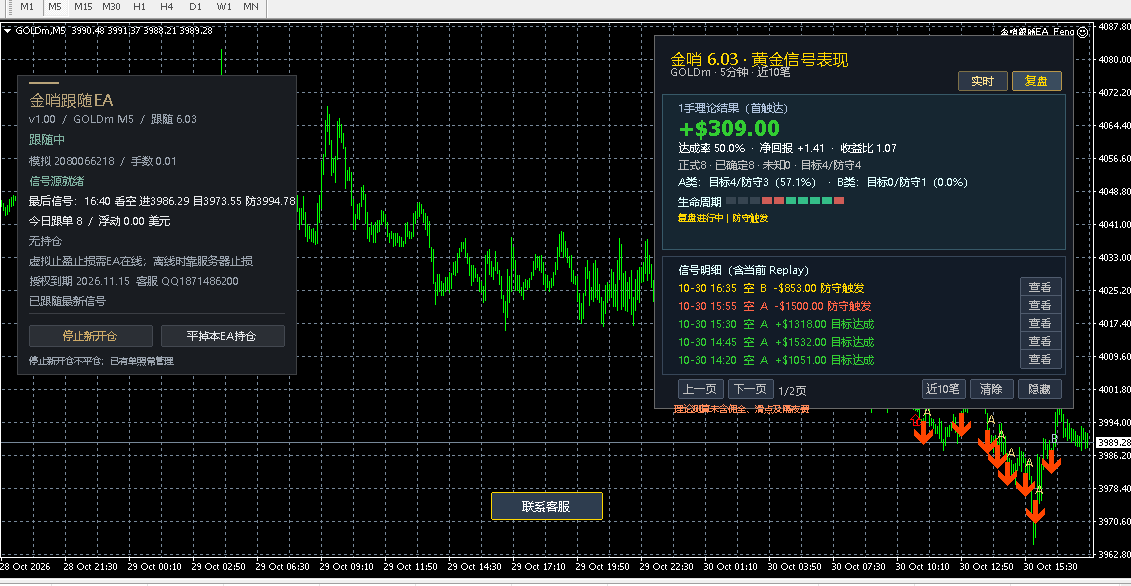The height and width of the screenshot is (586, 1131).
Task: Click the 联系客服 contact support button
Action: (547, 506)
